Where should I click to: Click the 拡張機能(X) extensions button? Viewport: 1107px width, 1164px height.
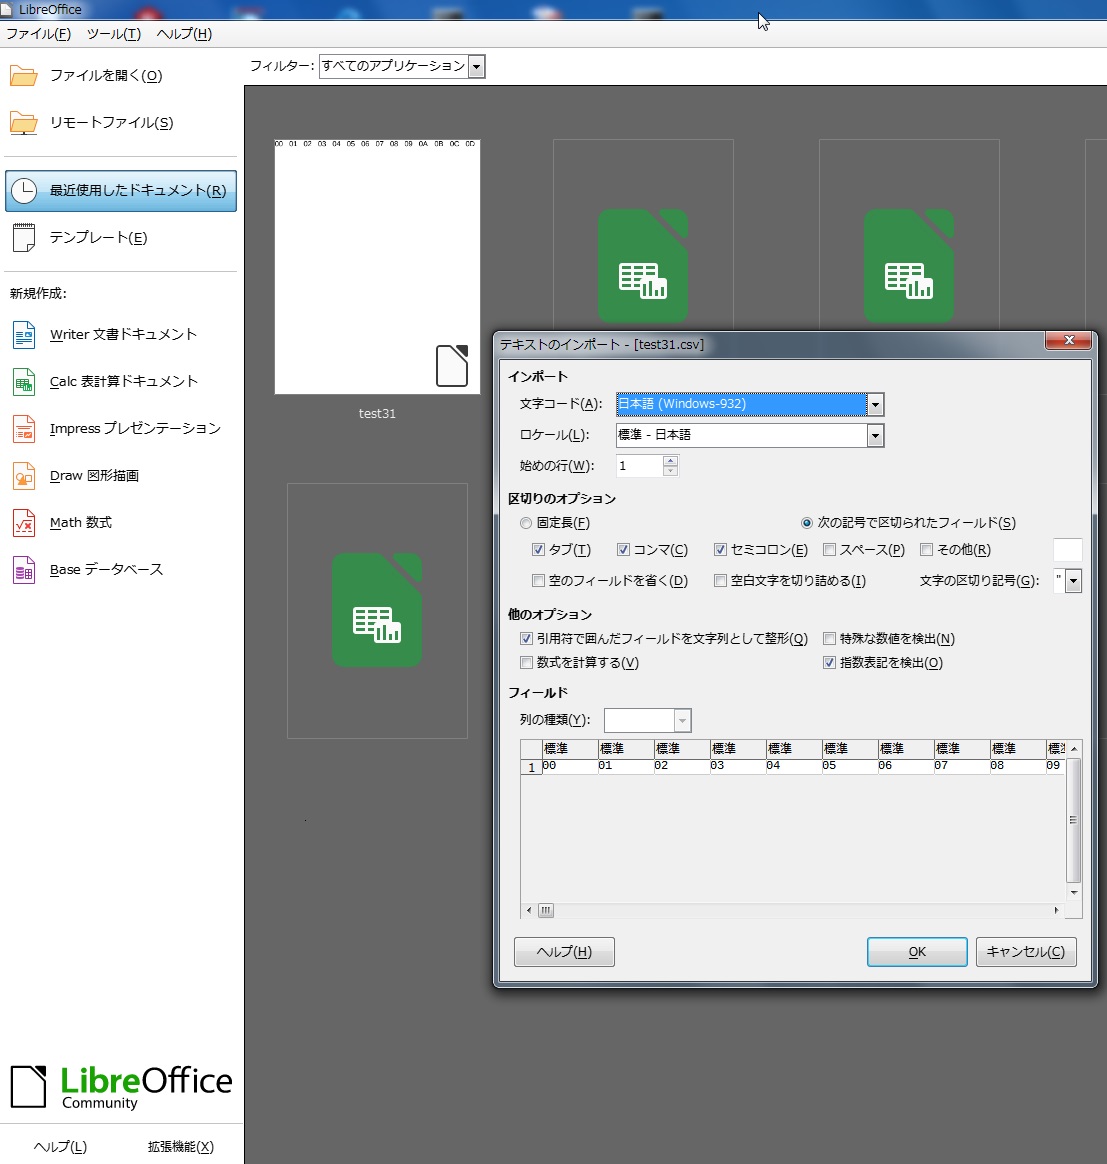pos(180,1147)
